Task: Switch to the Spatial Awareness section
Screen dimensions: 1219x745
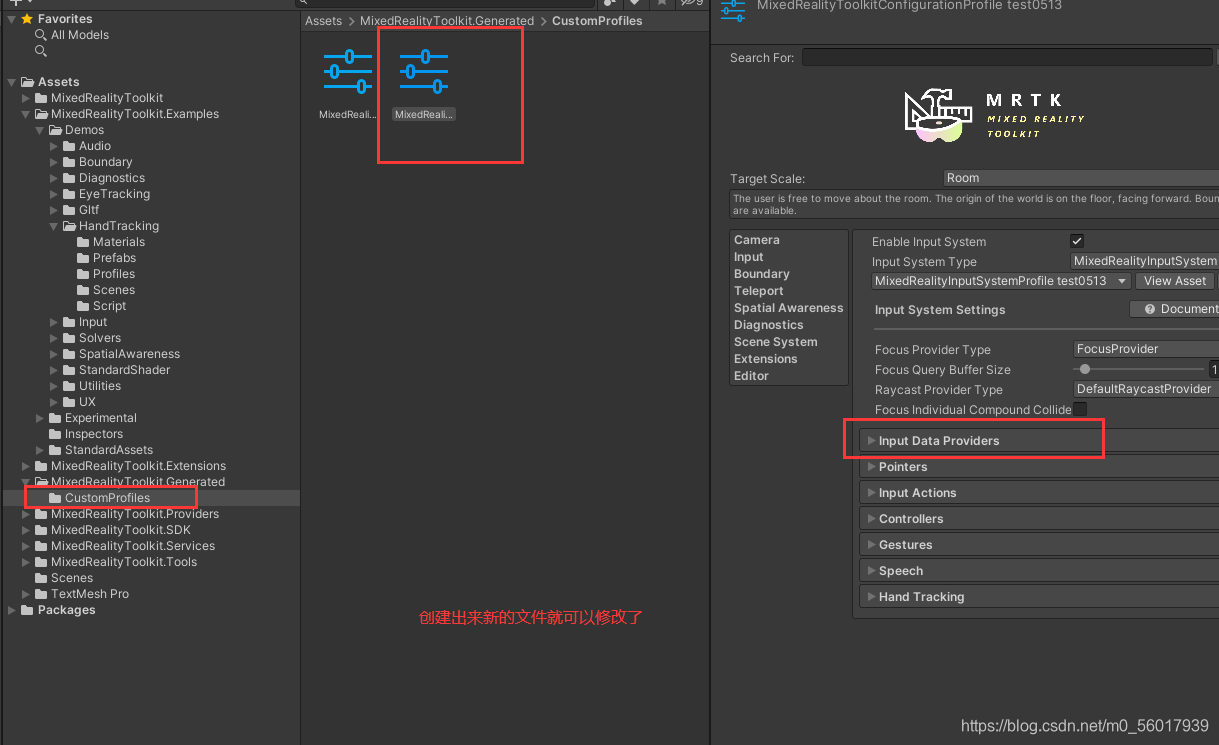Action: click(x=788, y=307)
